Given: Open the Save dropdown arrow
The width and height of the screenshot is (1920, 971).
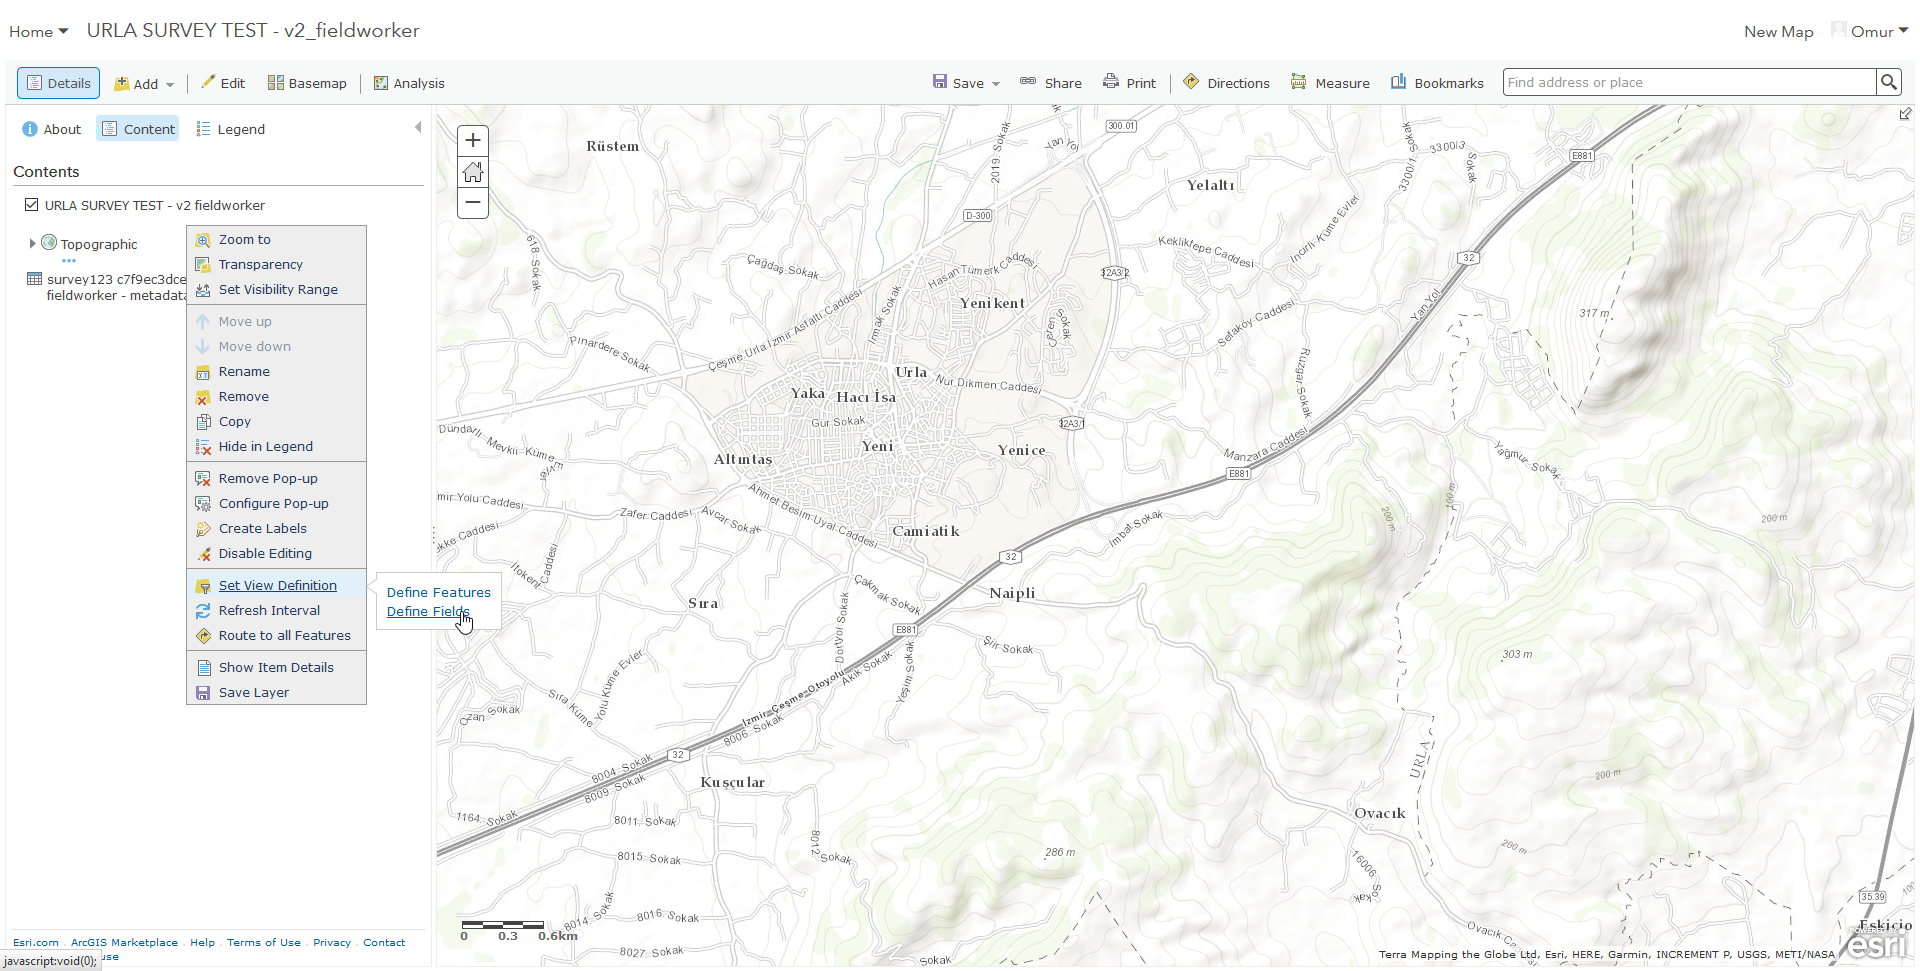Looking at the screenshot, I should tap(996, 84).
